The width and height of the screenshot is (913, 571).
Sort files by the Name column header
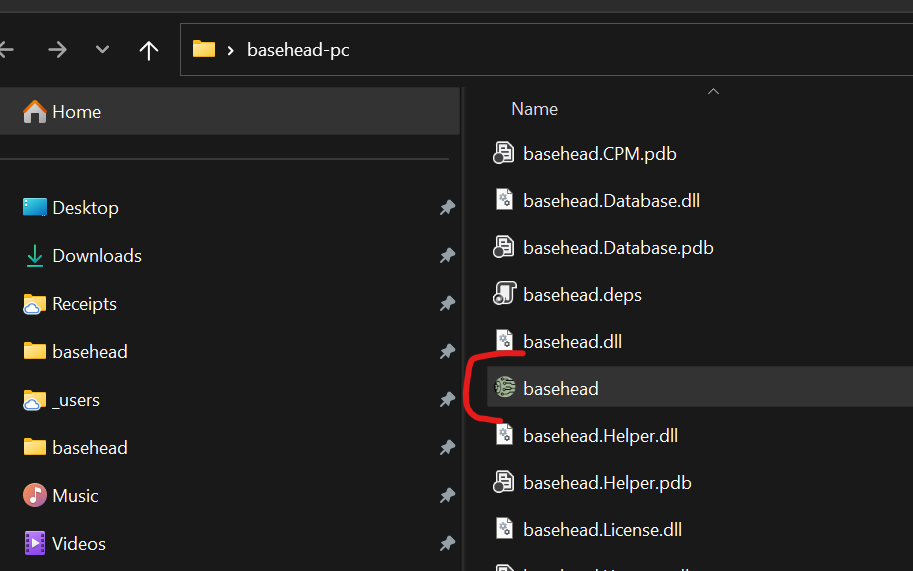tap(535, 109)
